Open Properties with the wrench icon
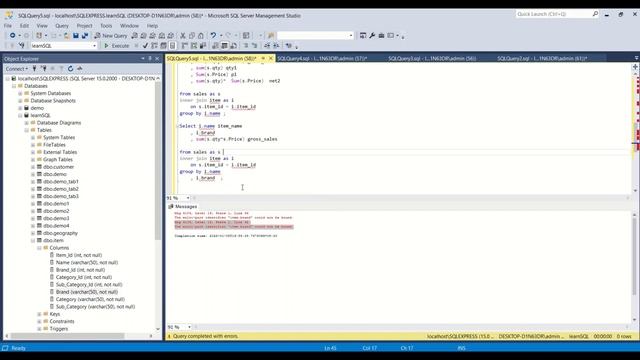The image size is (640, 360). click(372, 36)
